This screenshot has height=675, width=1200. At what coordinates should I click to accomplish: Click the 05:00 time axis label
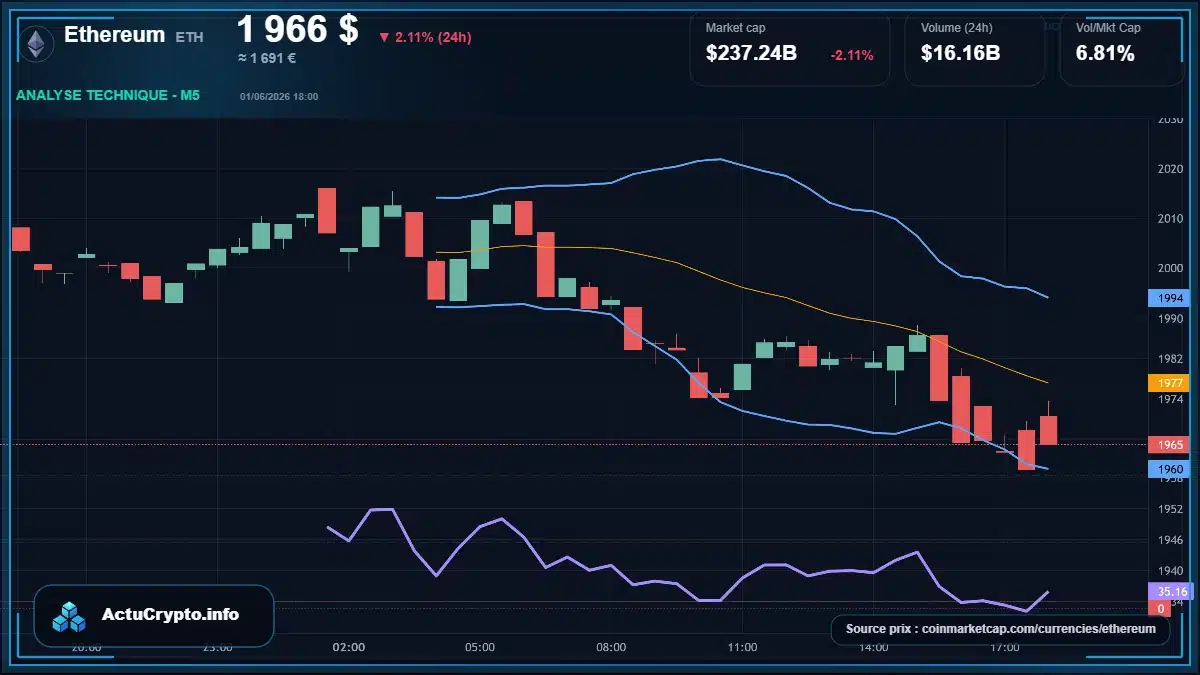coord(480,647)
